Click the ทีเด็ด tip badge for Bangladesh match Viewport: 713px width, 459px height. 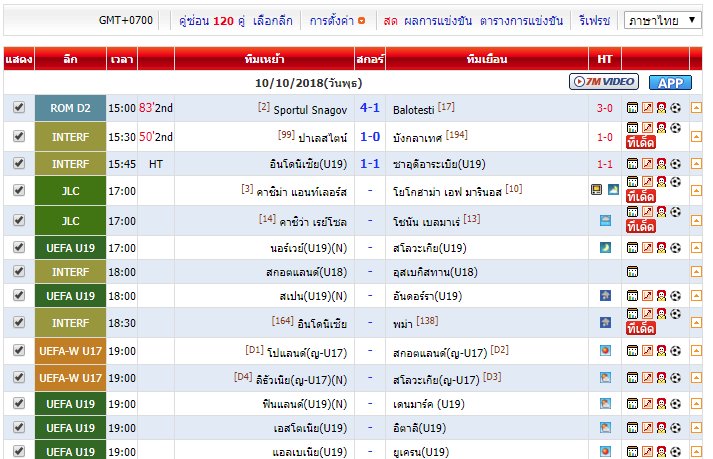click(x=640, y=143)
